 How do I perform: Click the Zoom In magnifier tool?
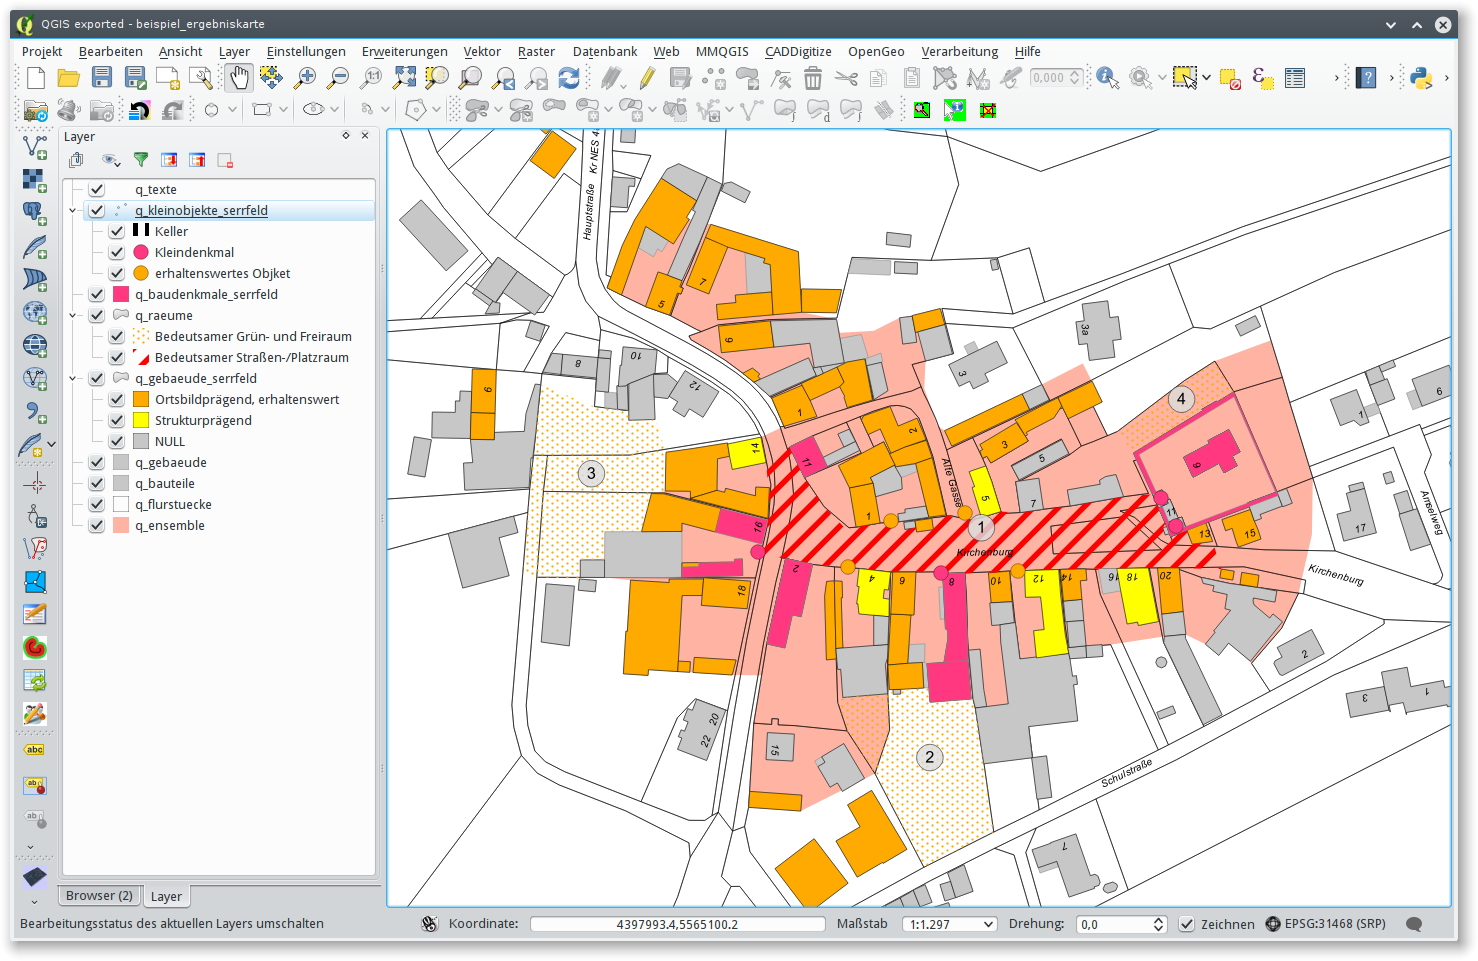click(x=305, y=78)
